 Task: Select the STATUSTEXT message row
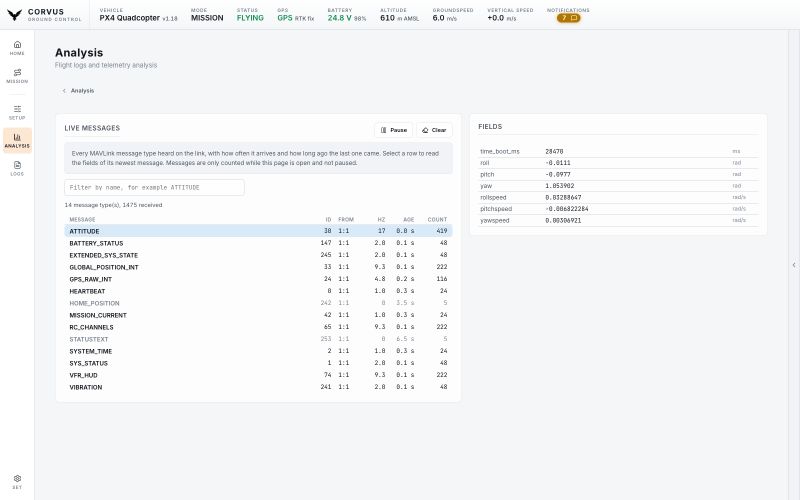pos(258,339)
